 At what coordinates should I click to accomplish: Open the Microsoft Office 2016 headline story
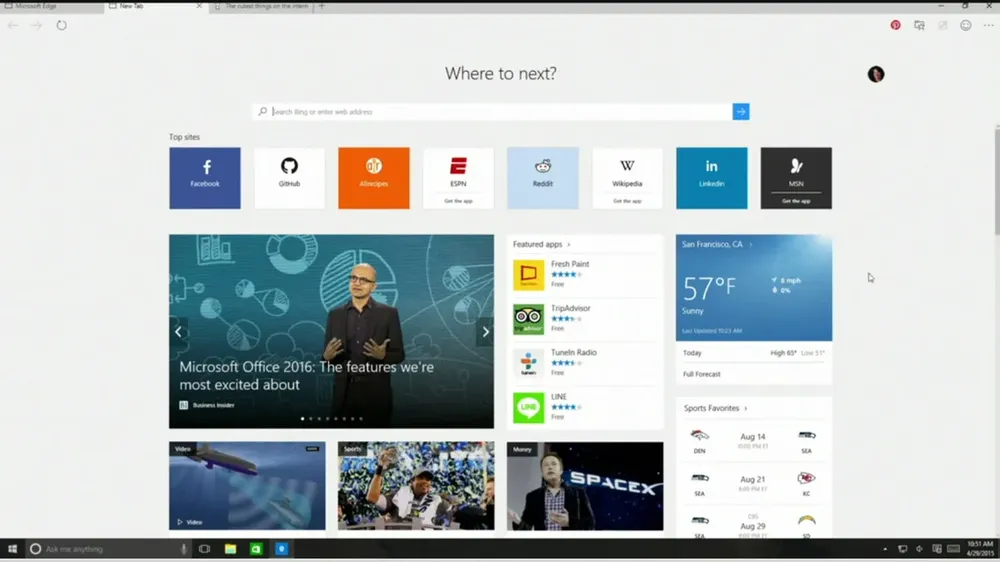coord(307,376)
